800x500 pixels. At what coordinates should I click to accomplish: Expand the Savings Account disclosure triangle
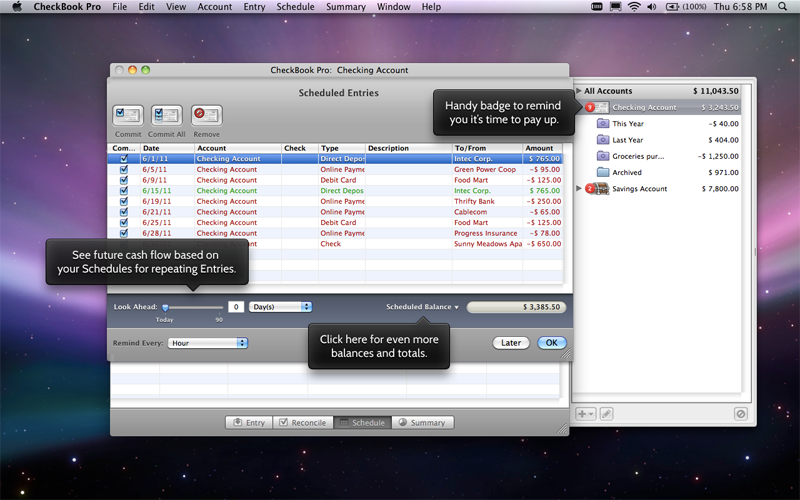579,188
